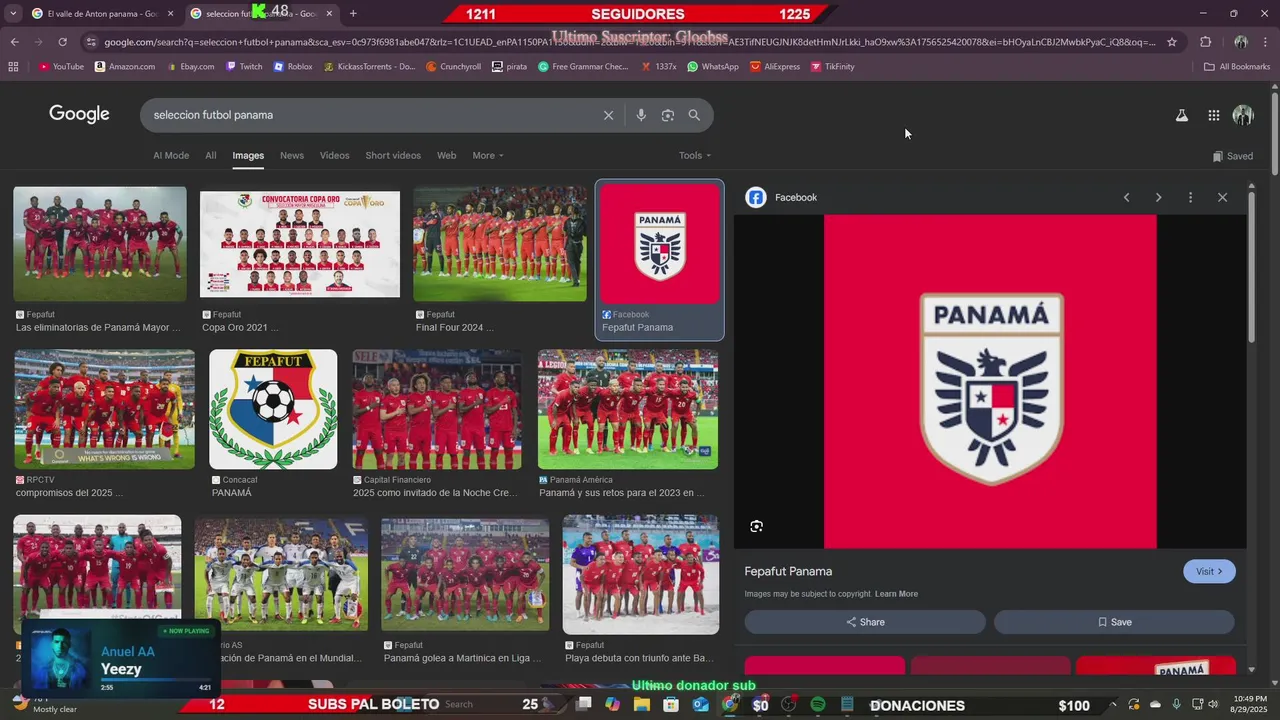1280x720 pixels.
Task: Go to previous image in preview panel
Action: (x=1126, y=197)
